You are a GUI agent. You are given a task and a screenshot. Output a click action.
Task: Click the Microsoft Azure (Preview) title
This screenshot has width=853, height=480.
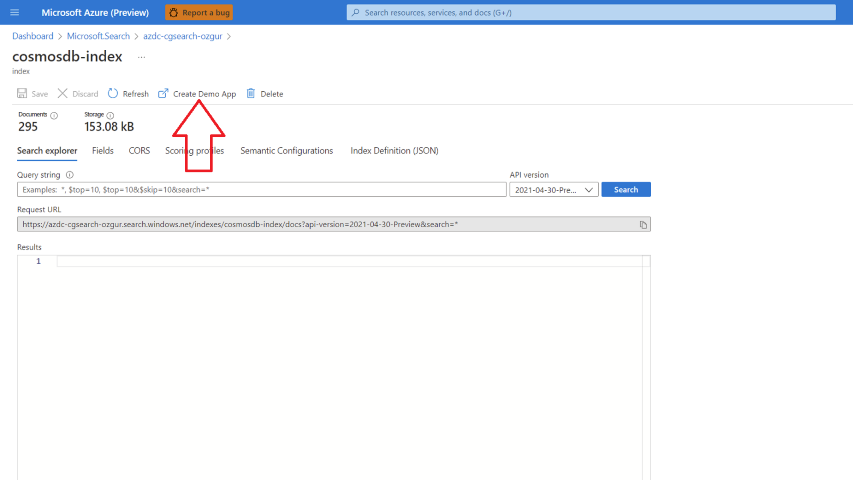click(x=95, y=13)
